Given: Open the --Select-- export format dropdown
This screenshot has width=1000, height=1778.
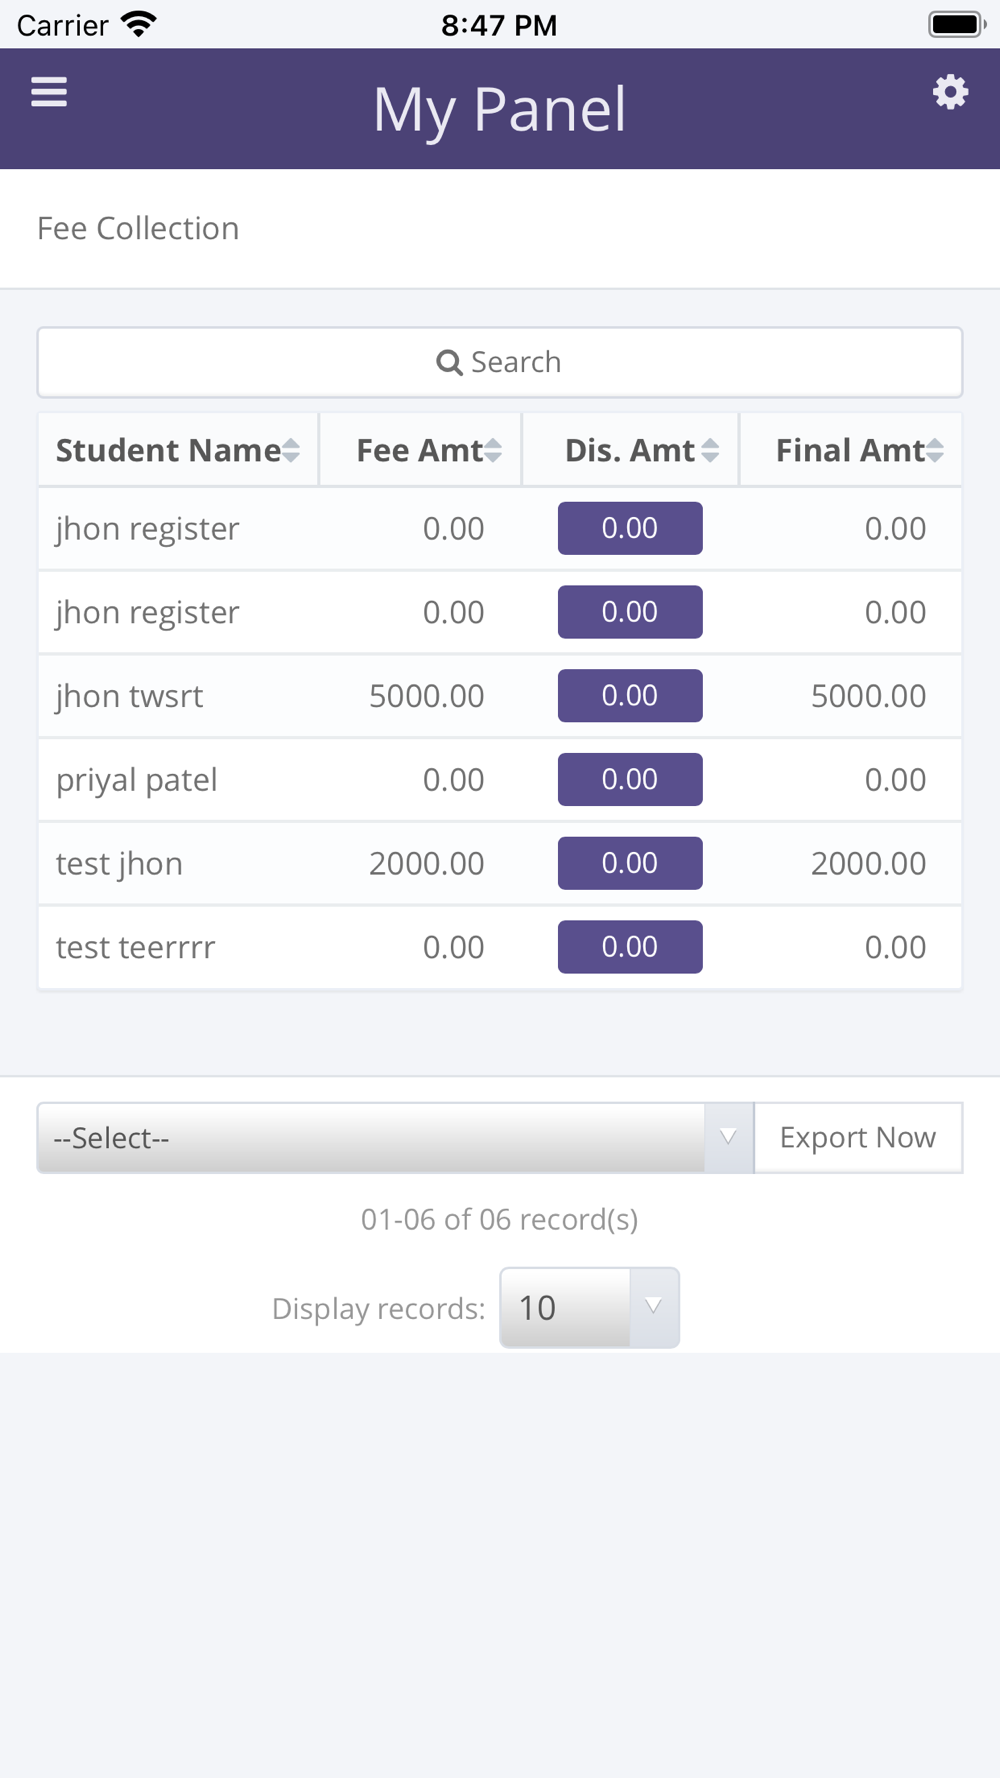Looking at the screenshot, I should pyautogui.click(x=372, y=1138).
